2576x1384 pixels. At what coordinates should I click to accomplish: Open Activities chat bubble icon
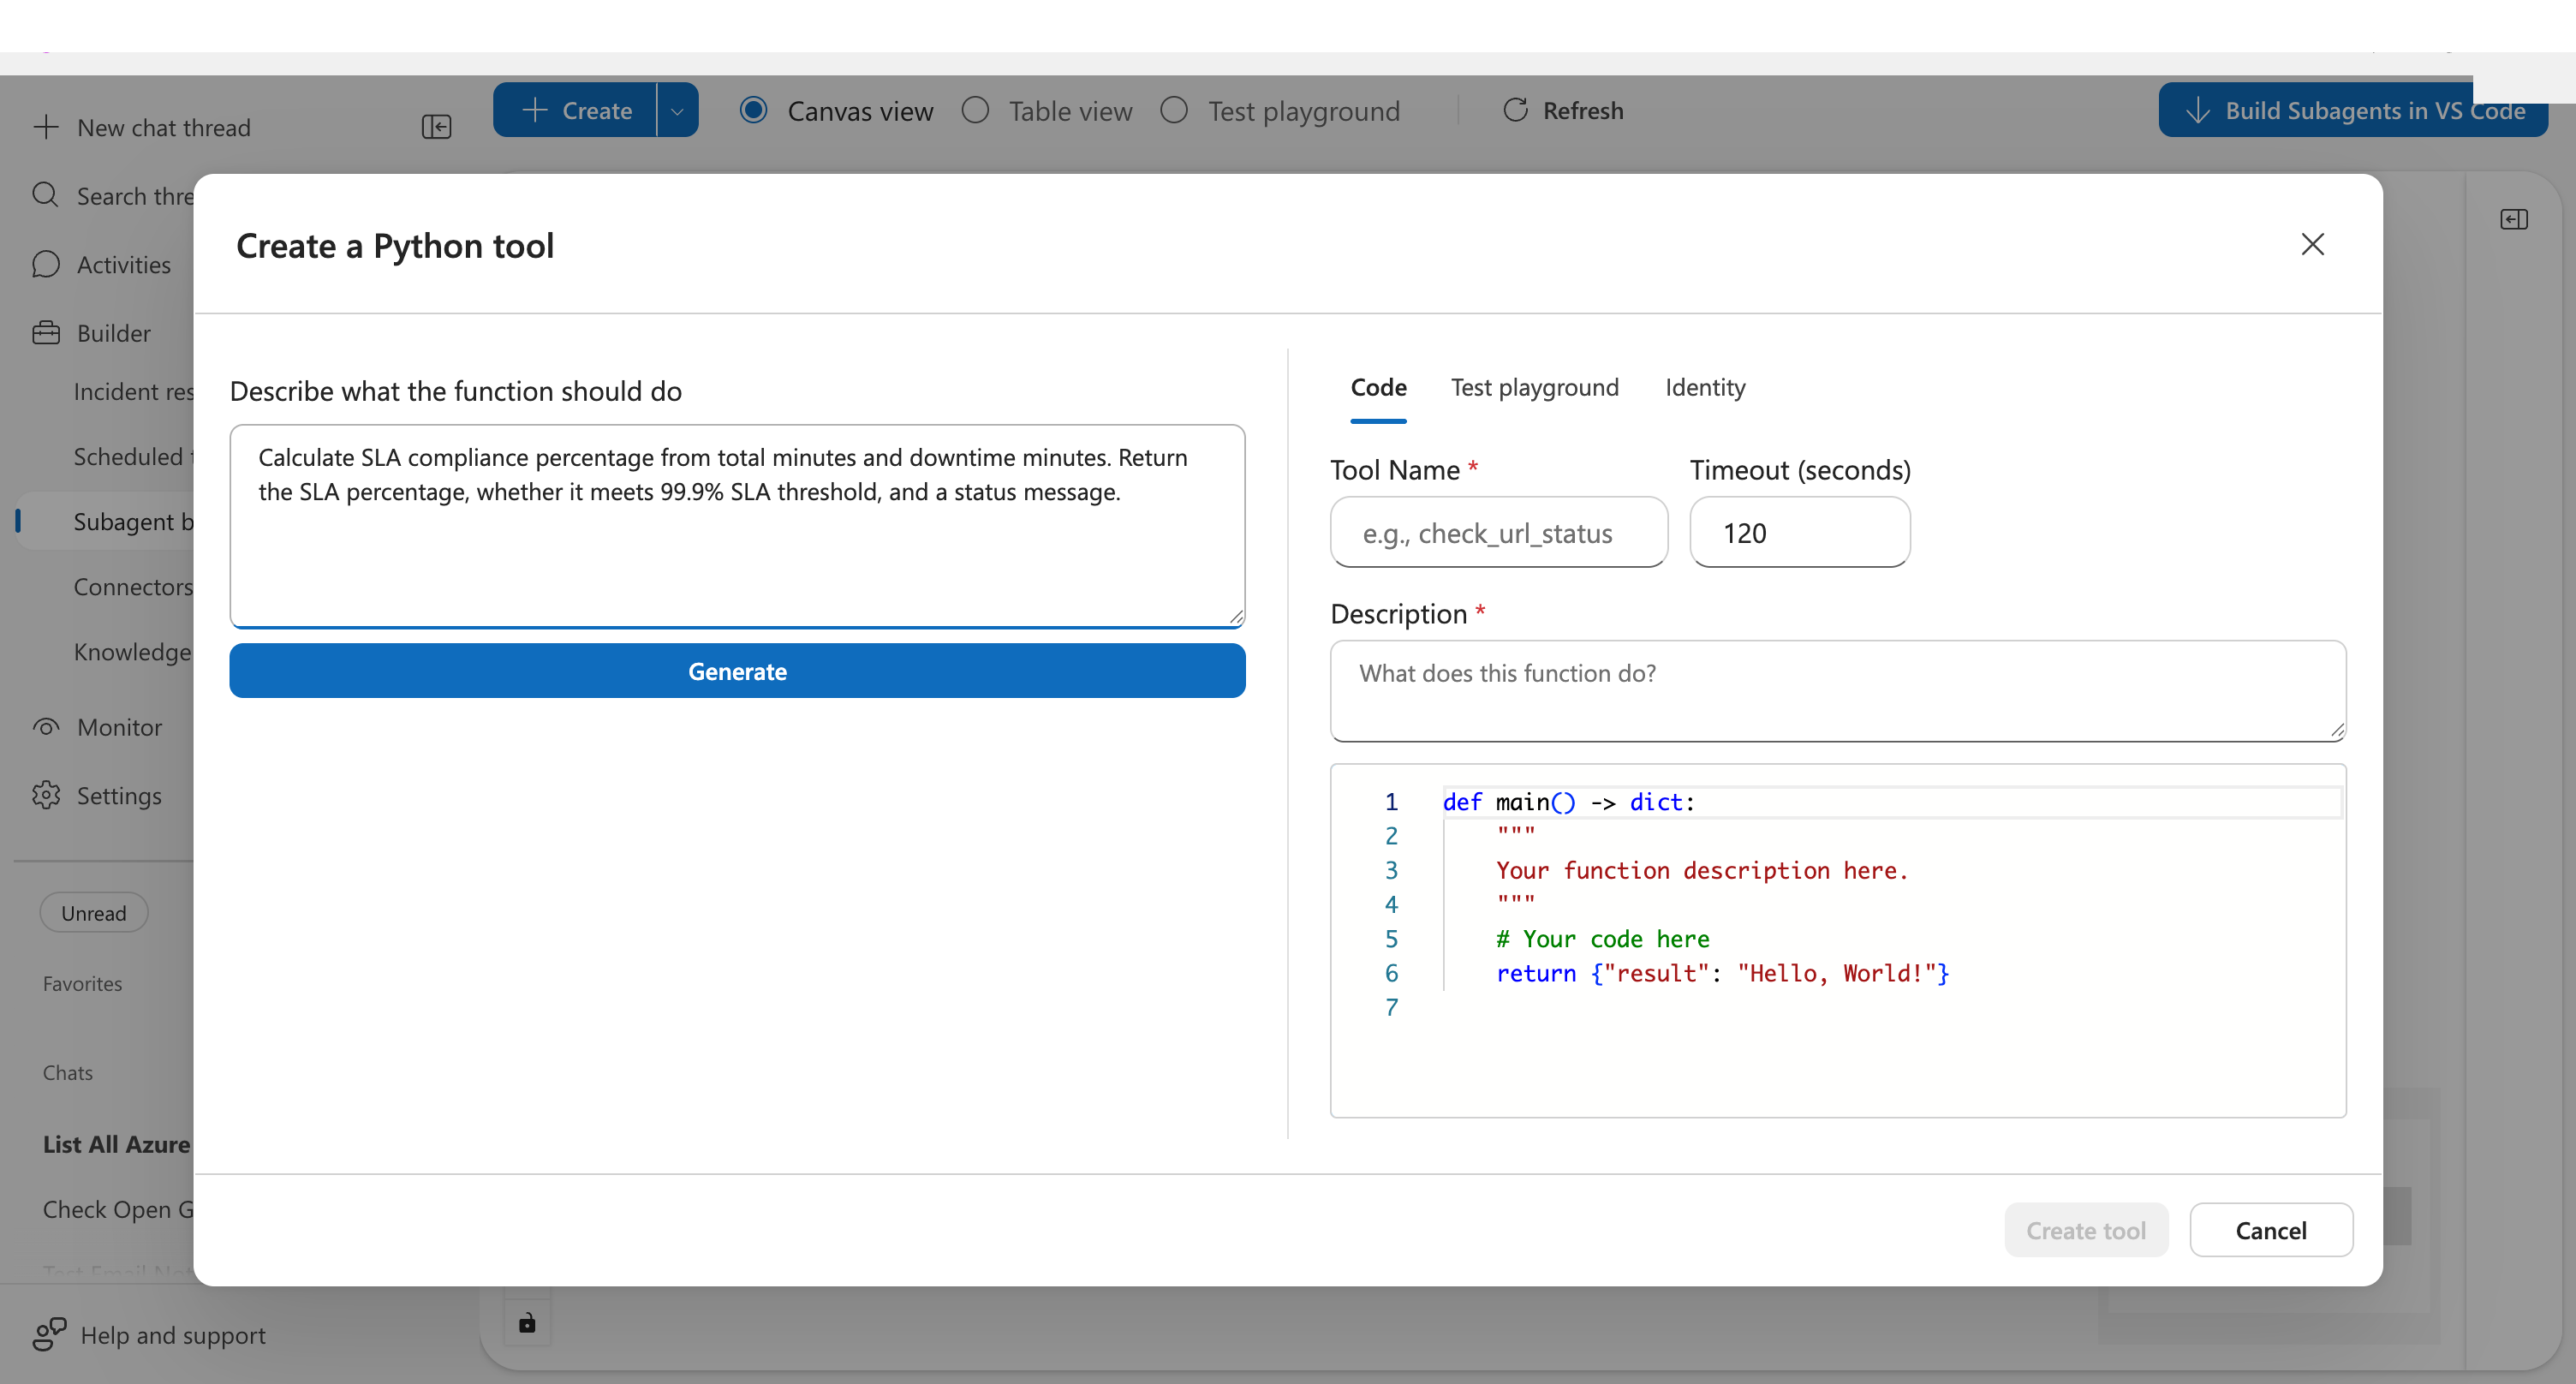click(x=45, y=264)
